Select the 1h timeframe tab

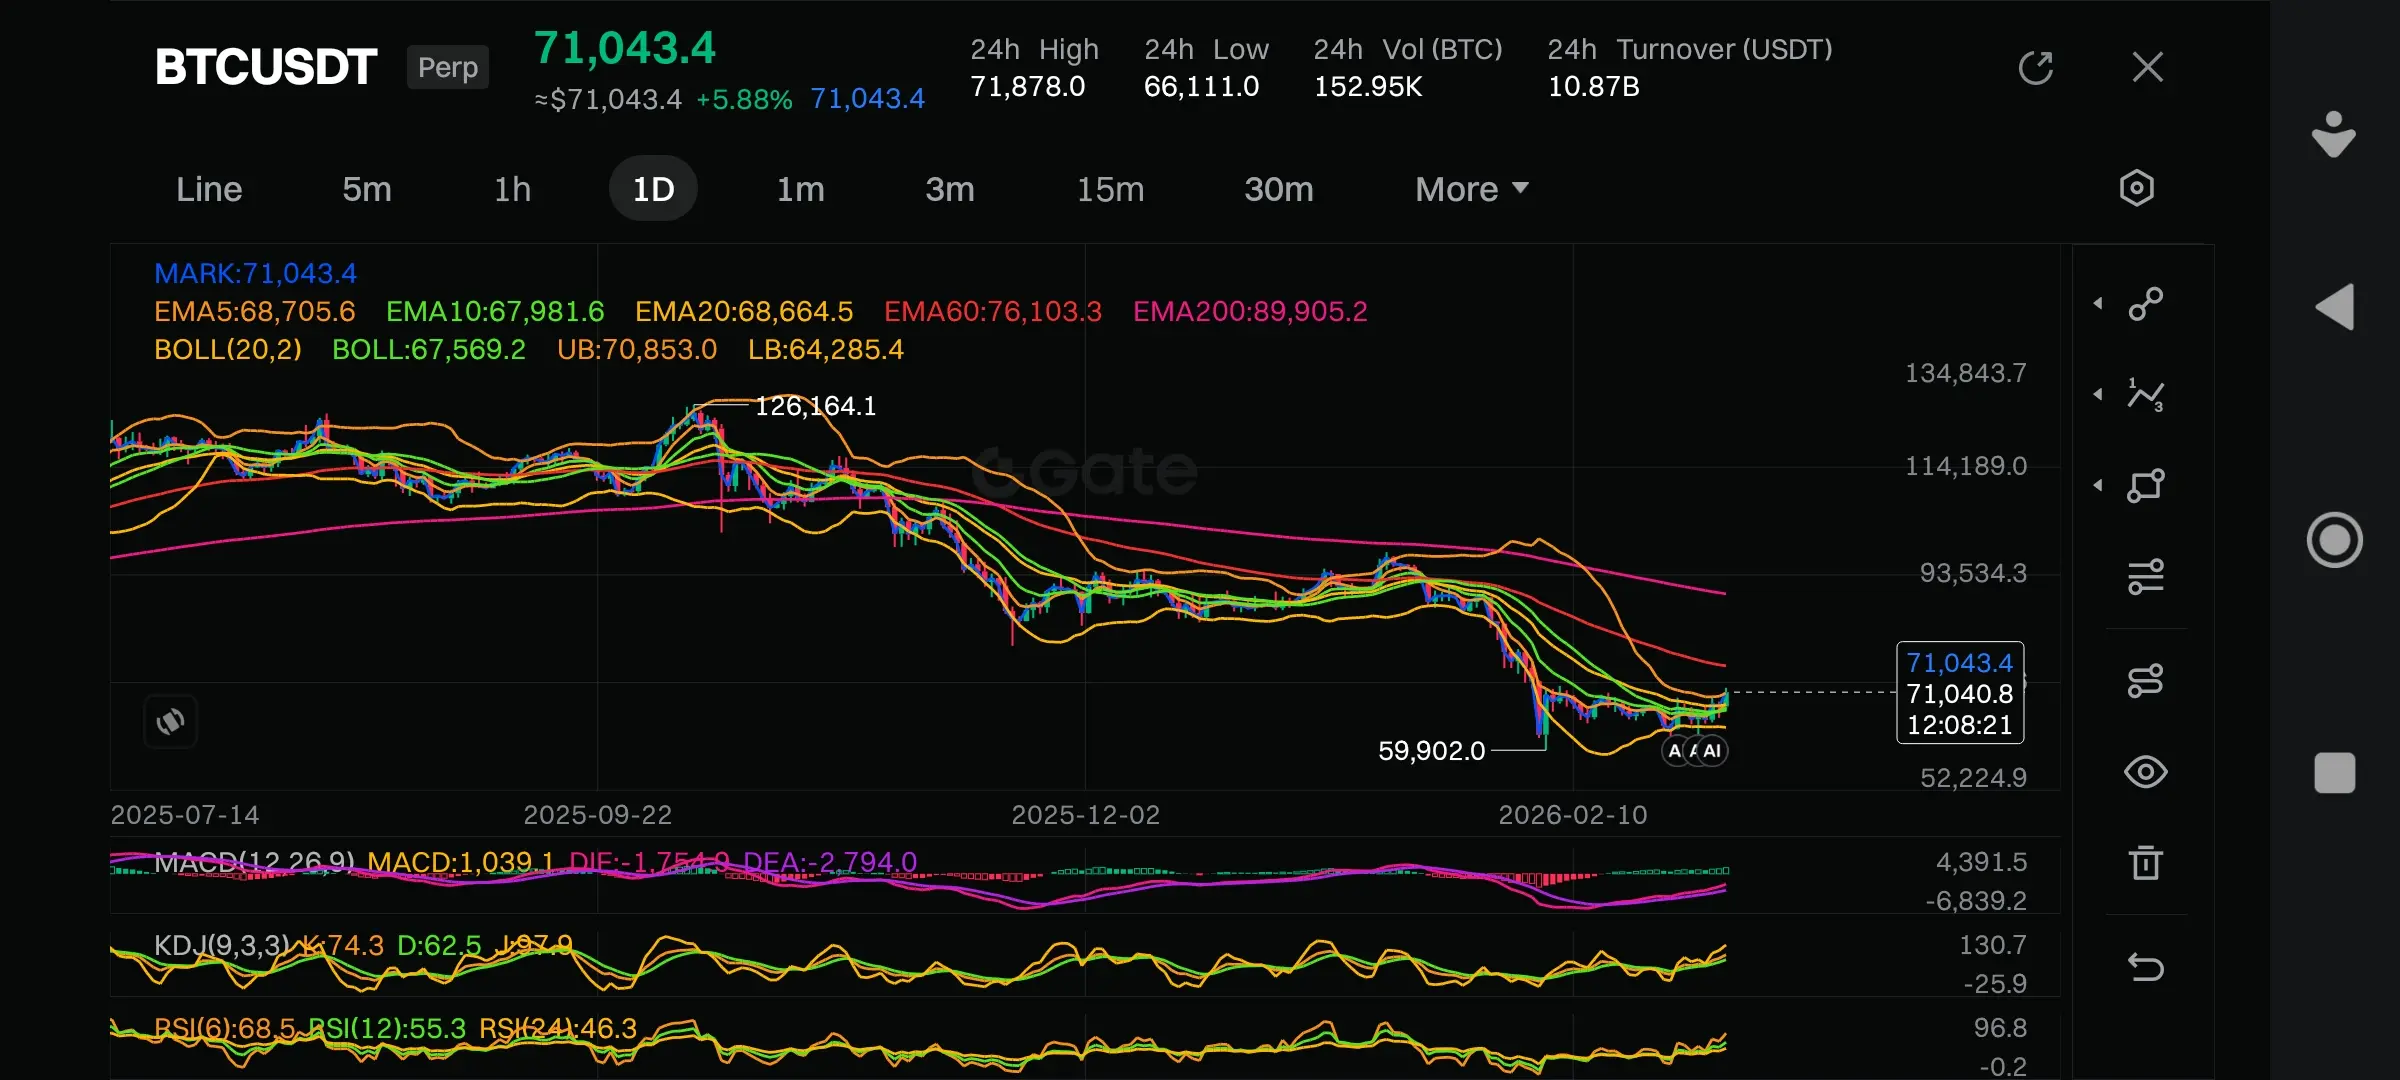[512, 189]
